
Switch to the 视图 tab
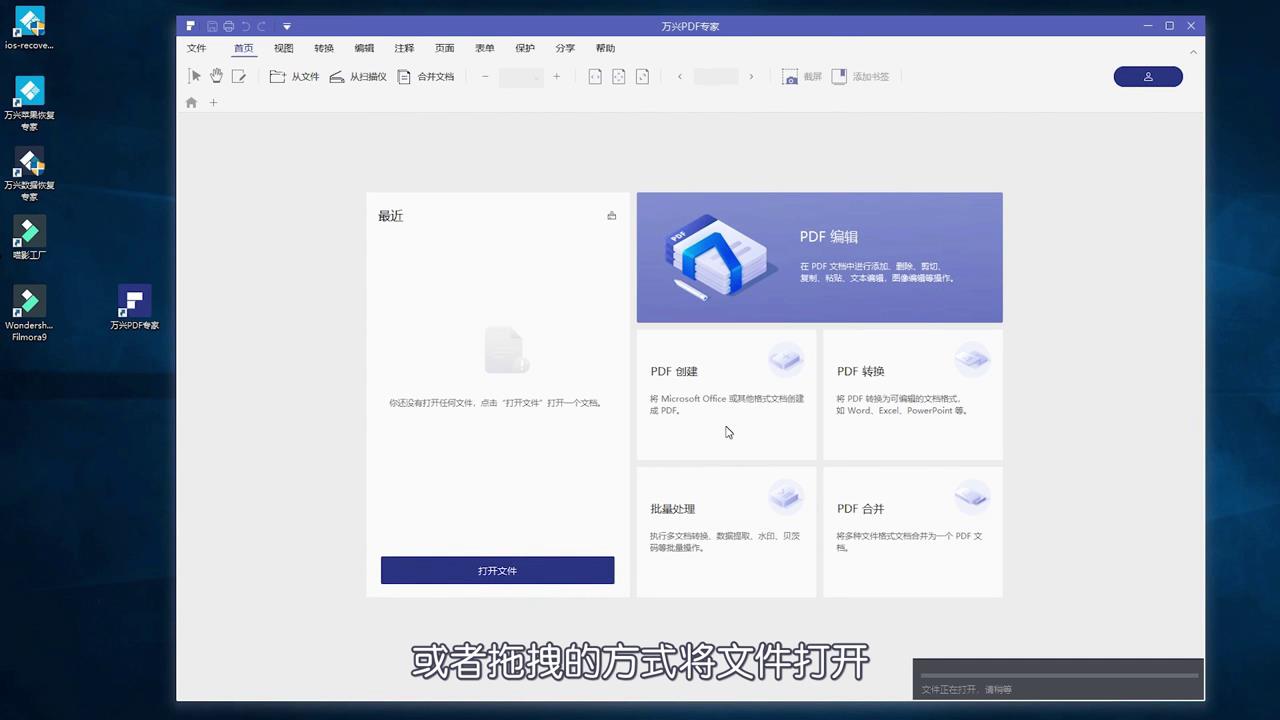click(283, 48)
